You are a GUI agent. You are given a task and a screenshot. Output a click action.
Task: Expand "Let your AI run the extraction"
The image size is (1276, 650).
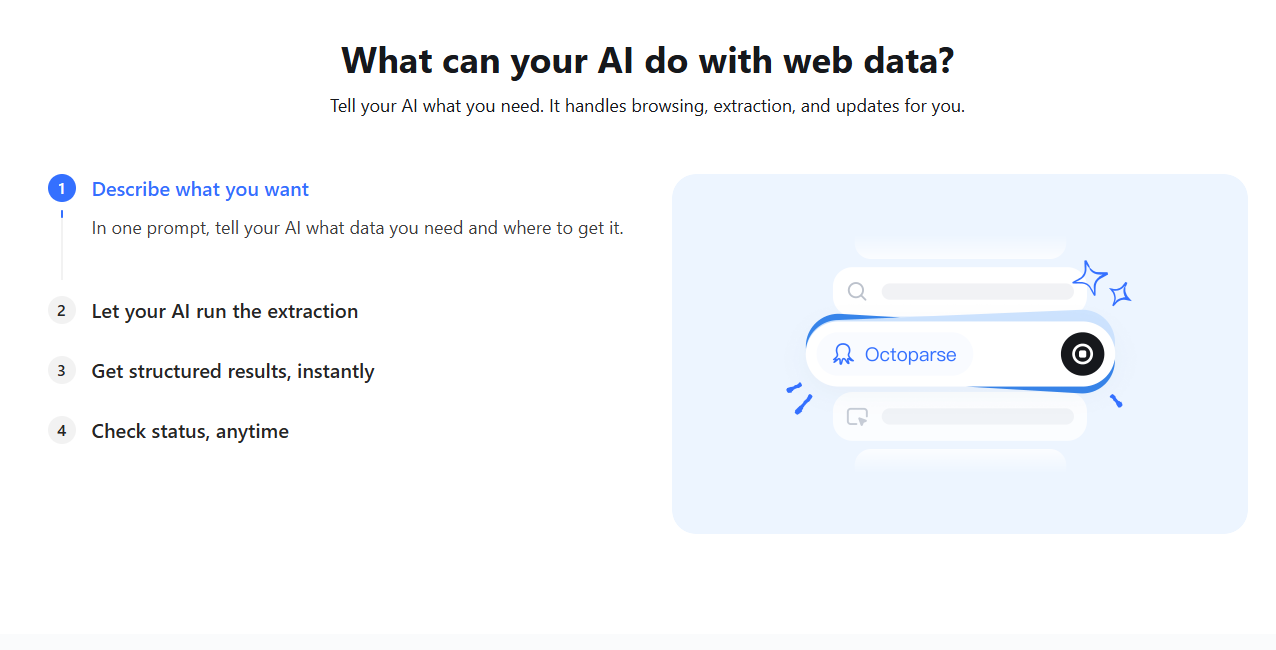(x=224, y=311)
